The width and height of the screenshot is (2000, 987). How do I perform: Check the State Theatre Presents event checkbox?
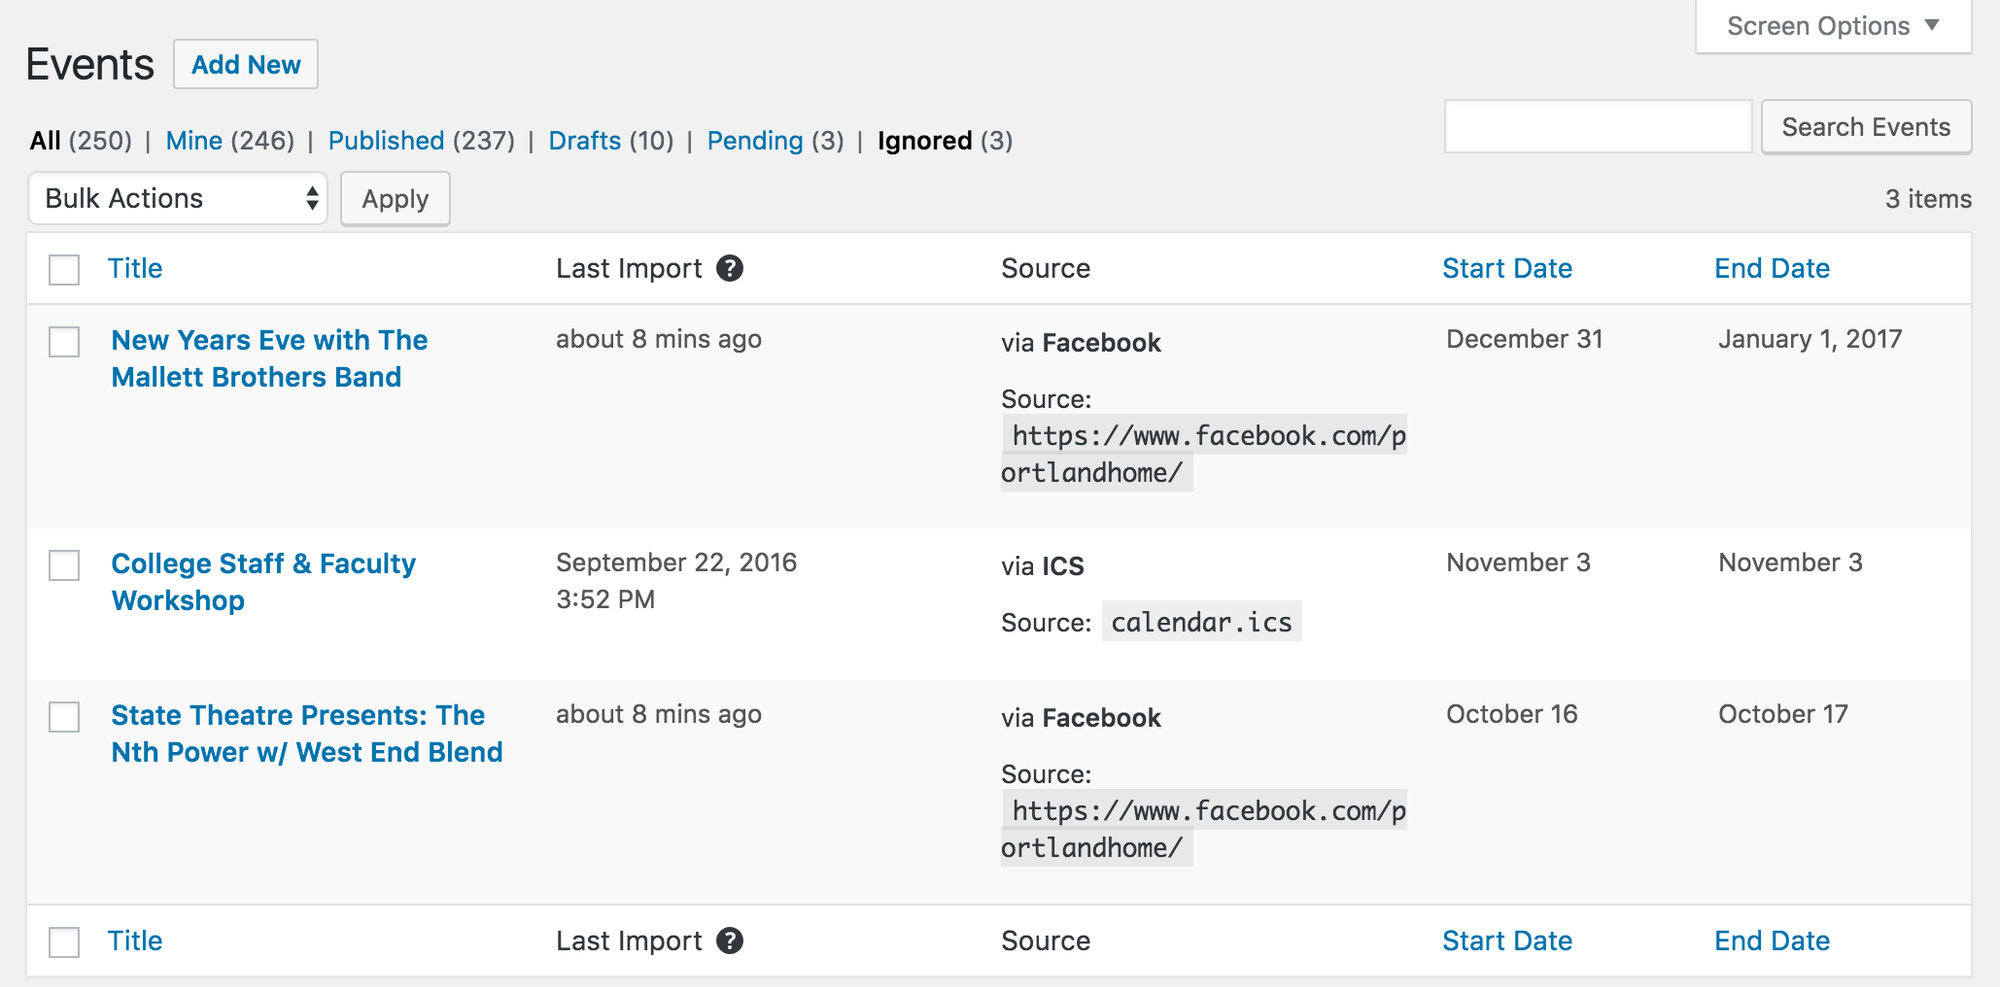[64, 718]
